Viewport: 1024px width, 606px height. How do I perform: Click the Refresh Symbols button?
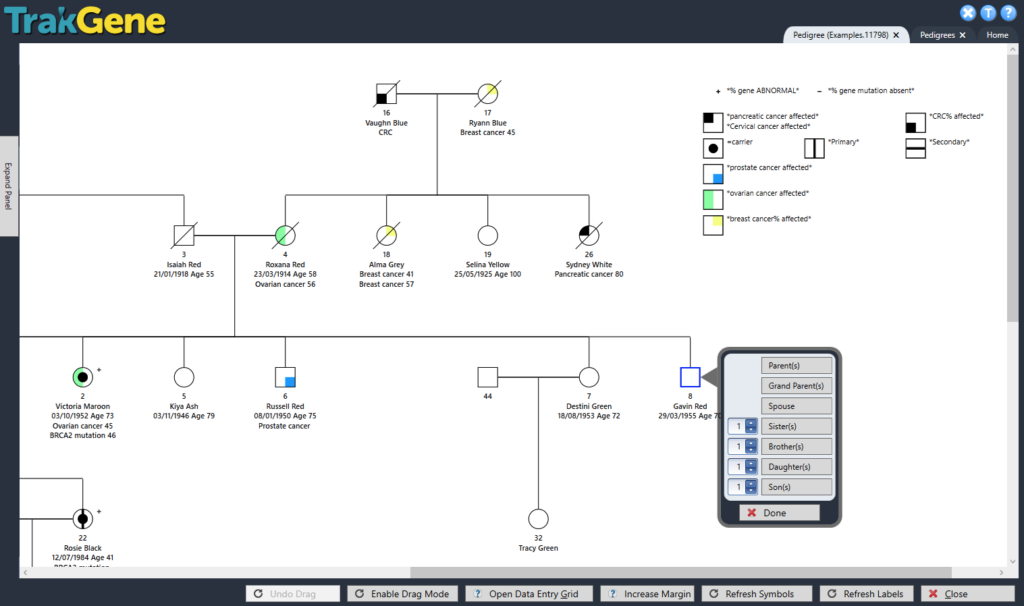(757, 593)
